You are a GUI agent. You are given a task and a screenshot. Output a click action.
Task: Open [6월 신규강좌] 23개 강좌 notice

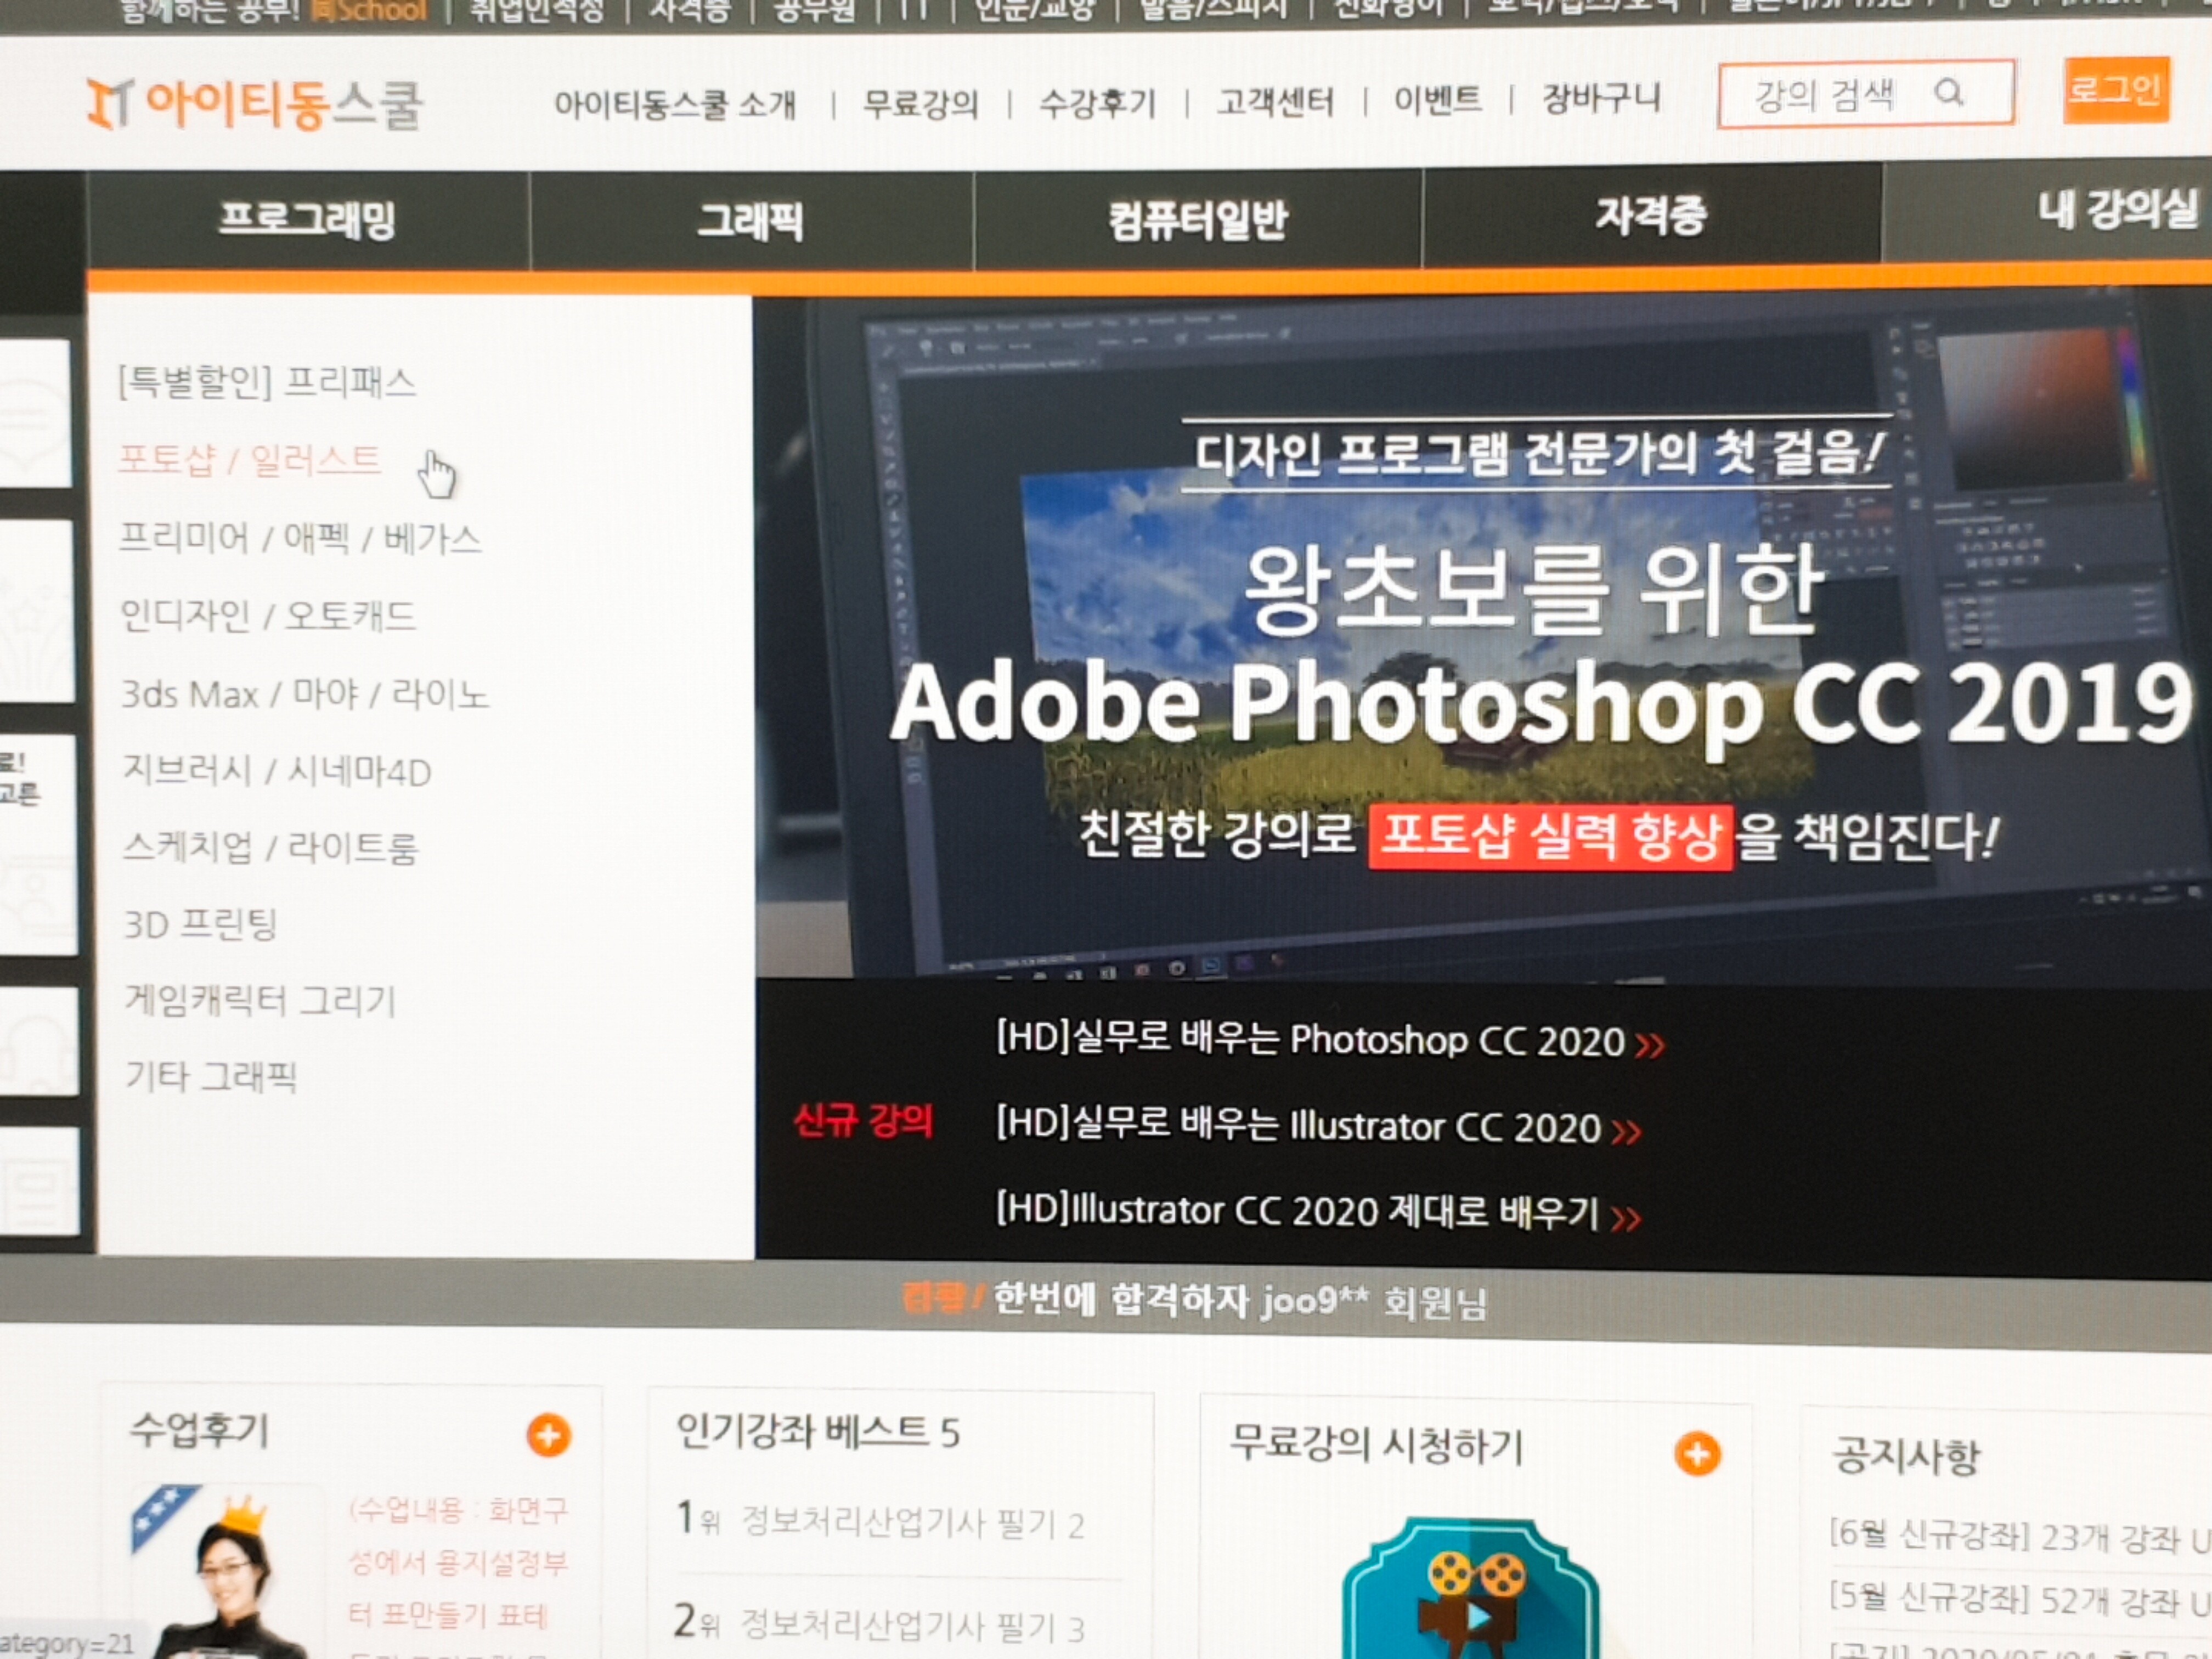[2020, 1536]
